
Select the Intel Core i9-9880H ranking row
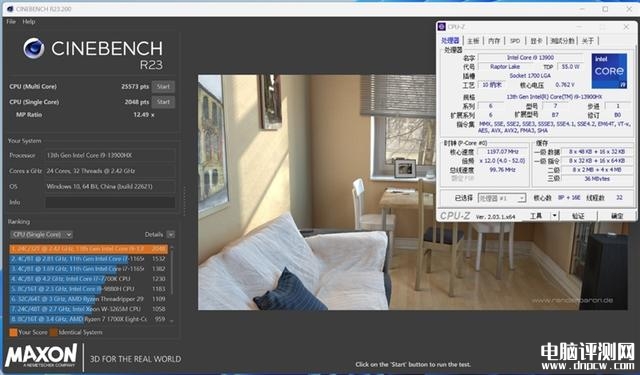(89, 289)
